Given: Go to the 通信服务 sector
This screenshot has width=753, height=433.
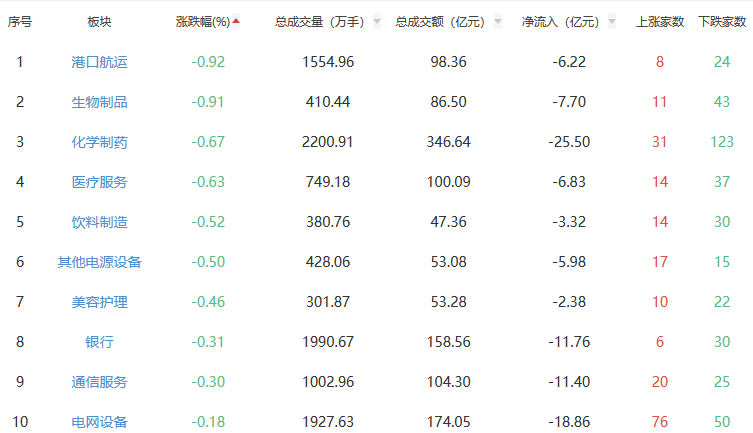Looking at the screenshot, I should 100,382.
